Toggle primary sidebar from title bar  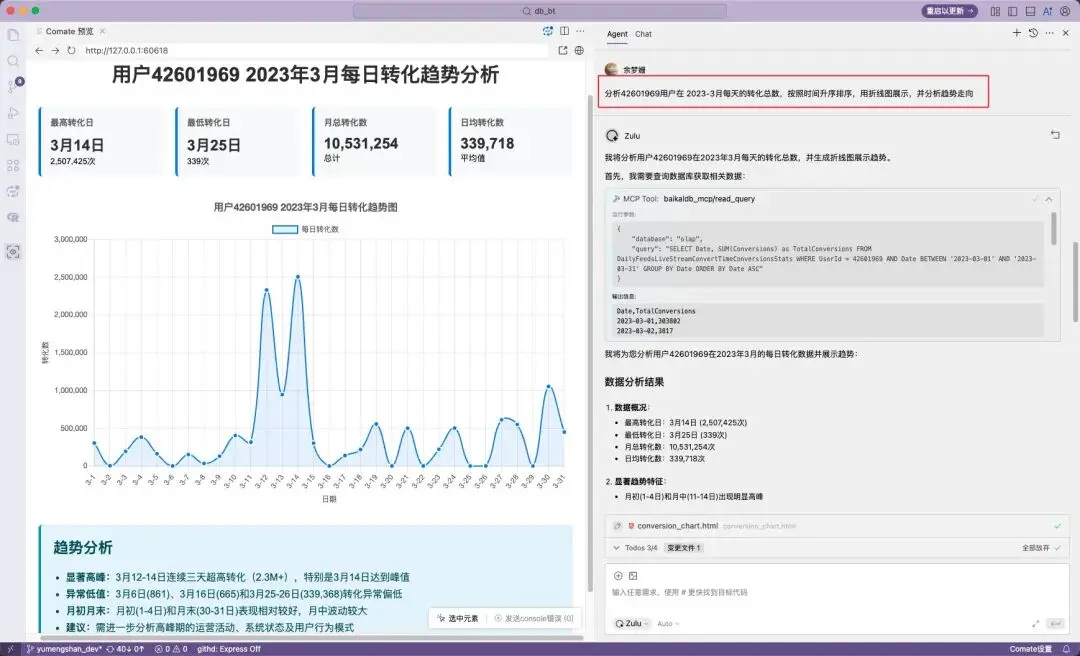pos(1012,11)
